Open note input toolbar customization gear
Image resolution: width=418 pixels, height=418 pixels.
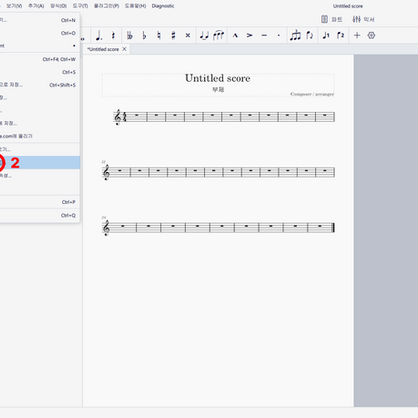pyautogui.click(x=371, y=35)
